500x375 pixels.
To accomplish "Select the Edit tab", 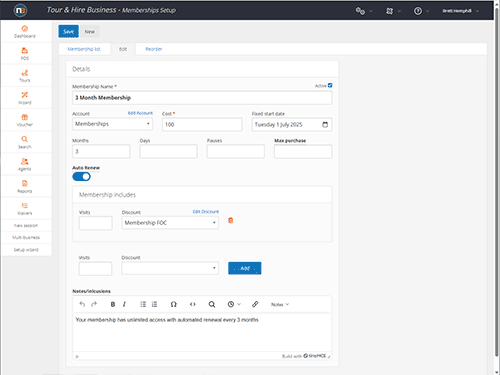I will coord(123,49).
